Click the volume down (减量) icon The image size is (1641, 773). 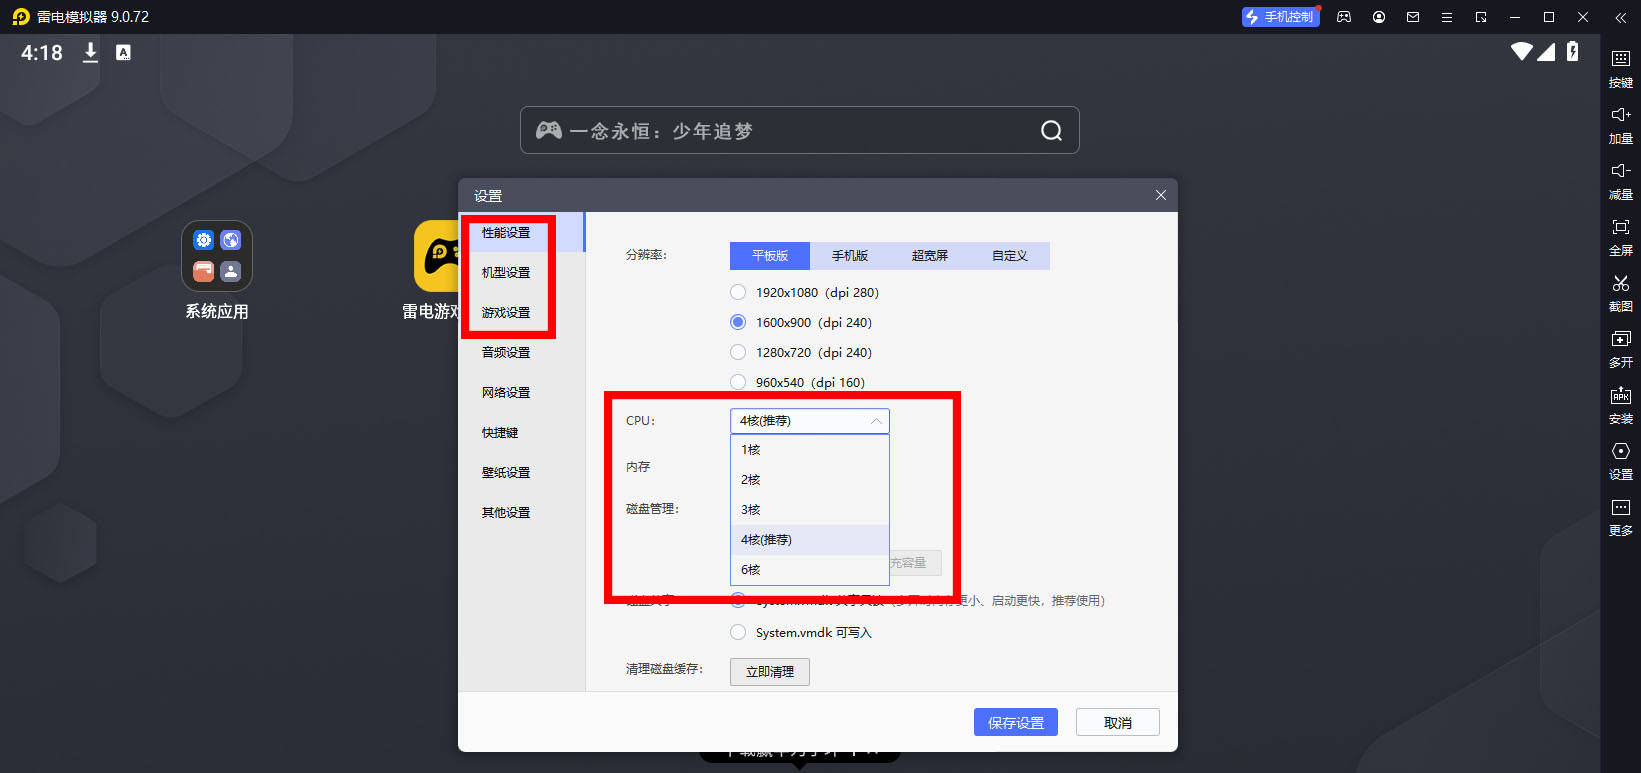tap(1620, 172)
